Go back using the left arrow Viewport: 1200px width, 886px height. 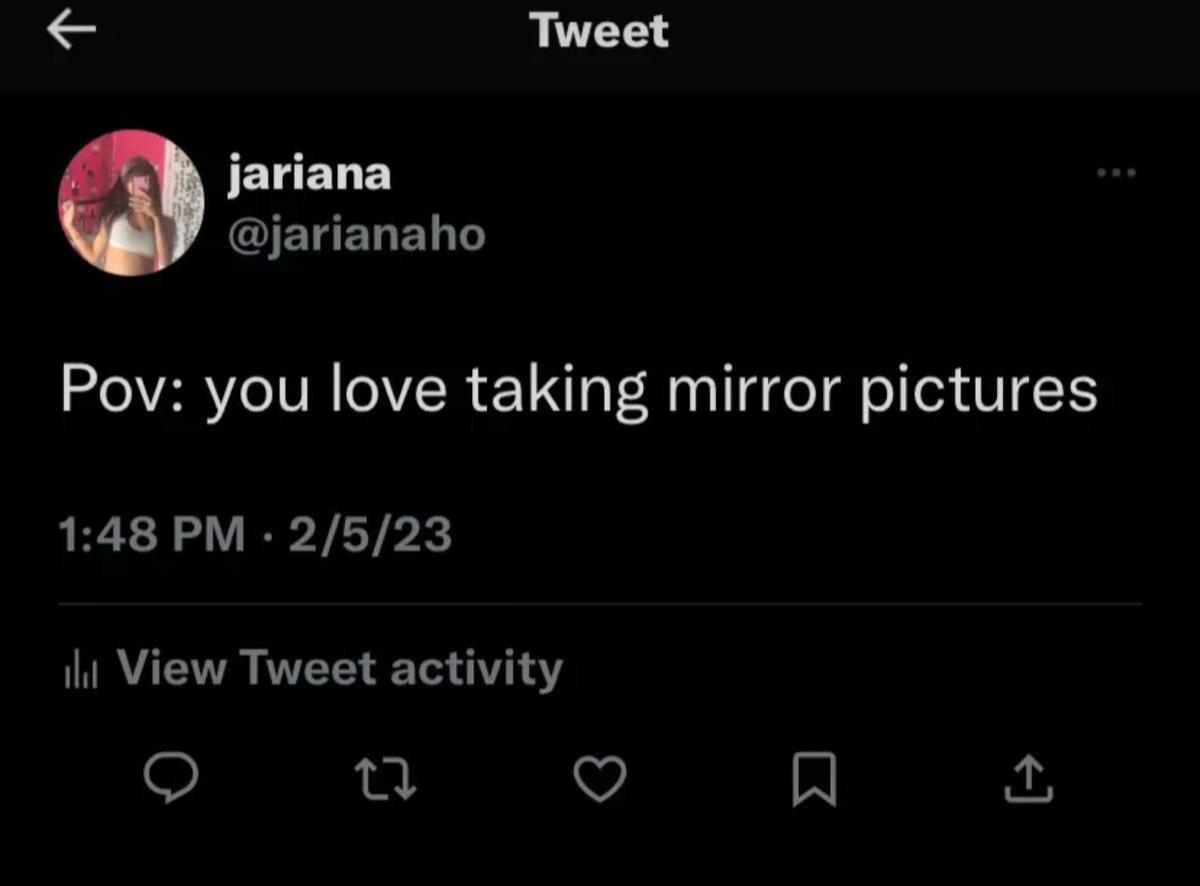pos(71,30)
